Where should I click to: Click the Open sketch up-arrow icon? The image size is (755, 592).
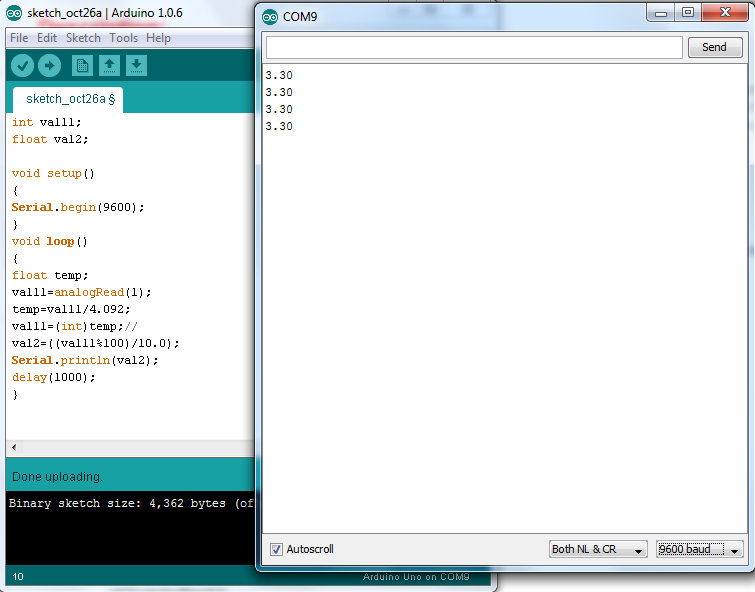click(109, 66)
